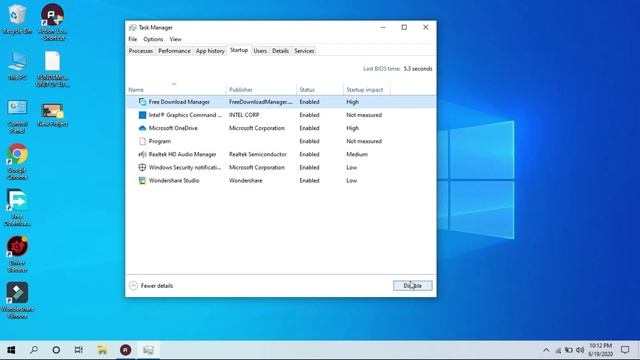The image size is (640, 360).
Task: Switch to the Processes tab
Action: 141,51
